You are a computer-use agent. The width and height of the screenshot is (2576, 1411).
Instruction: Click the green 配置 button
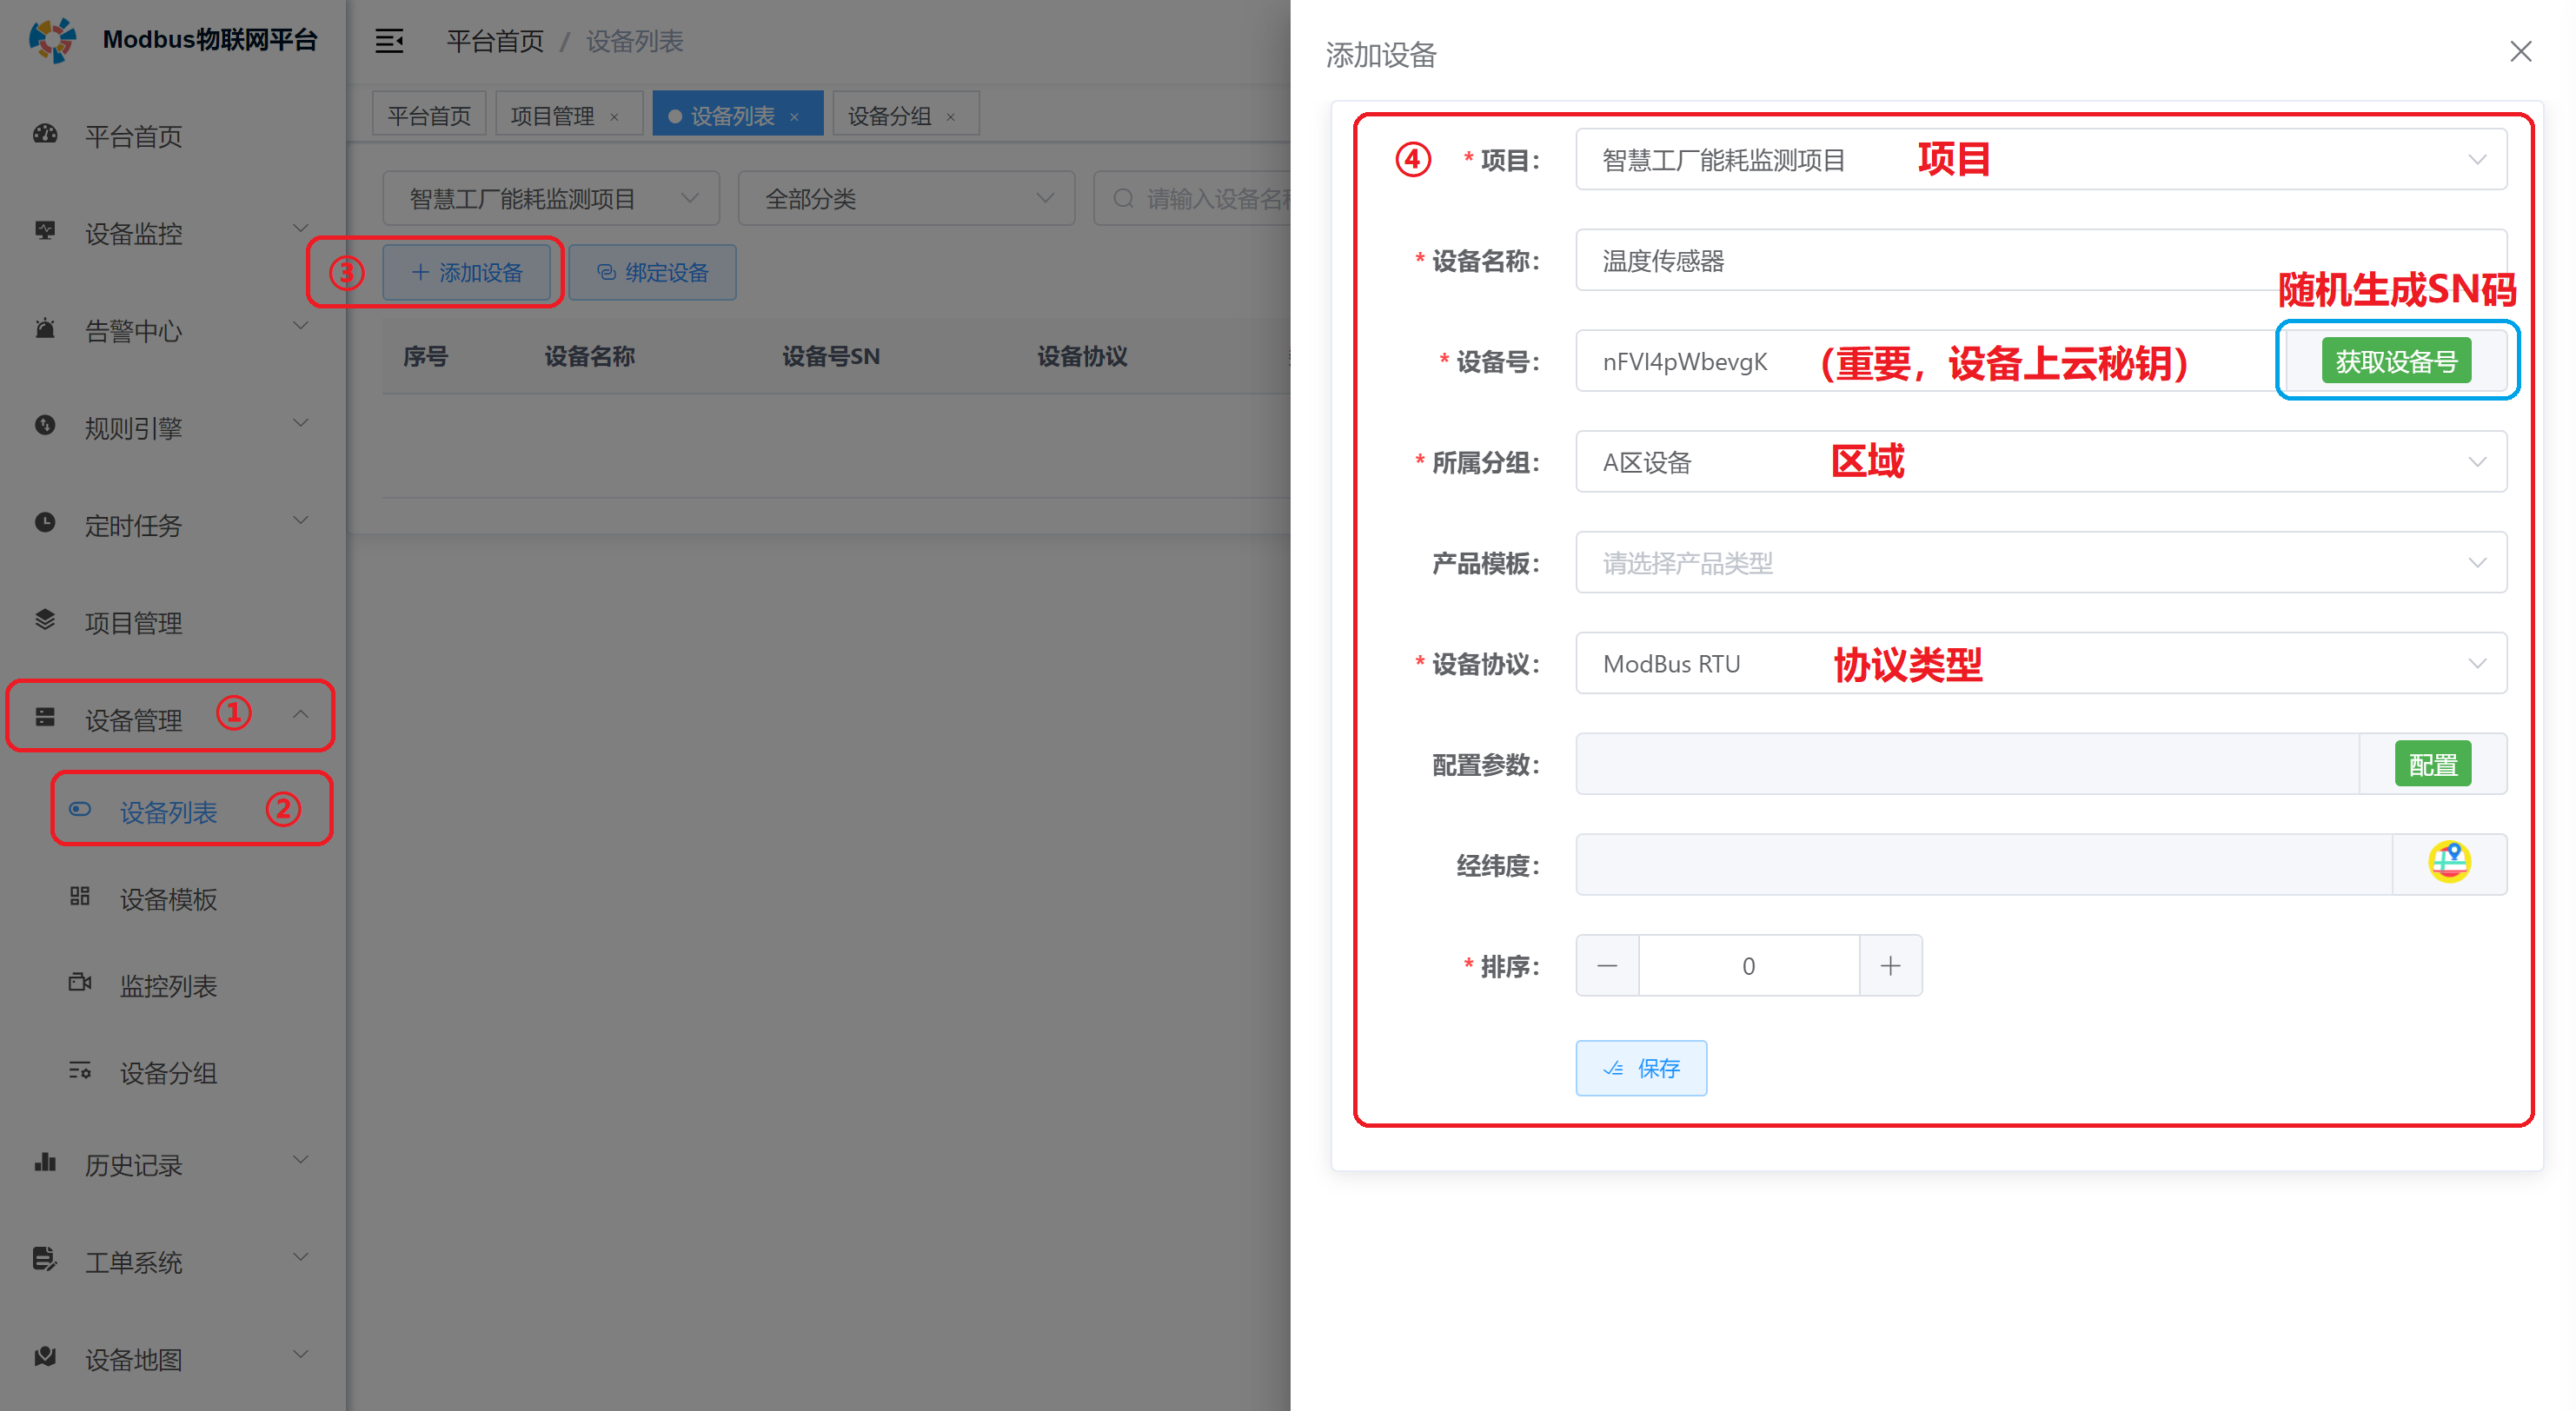pyautogui.click(x=2433, y=764)
